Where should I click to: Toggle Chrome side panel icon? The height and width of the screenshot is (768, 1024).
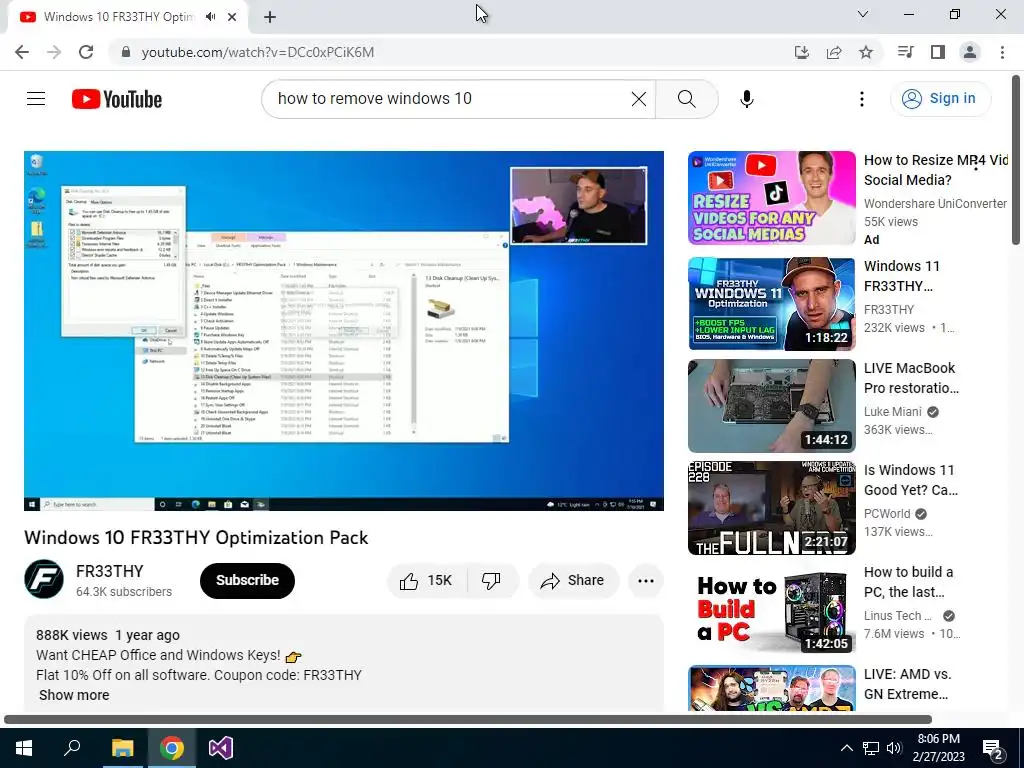[938, 52]
